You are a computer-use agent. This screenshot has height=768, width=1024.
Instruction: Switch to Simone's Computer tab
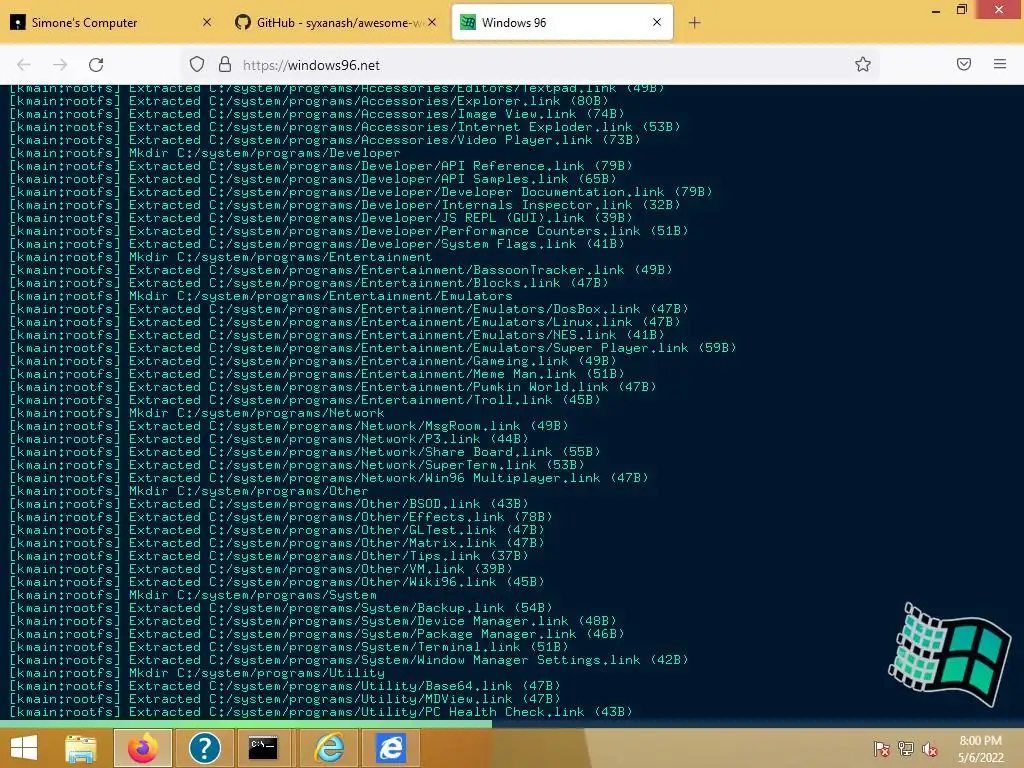[111, 22]
